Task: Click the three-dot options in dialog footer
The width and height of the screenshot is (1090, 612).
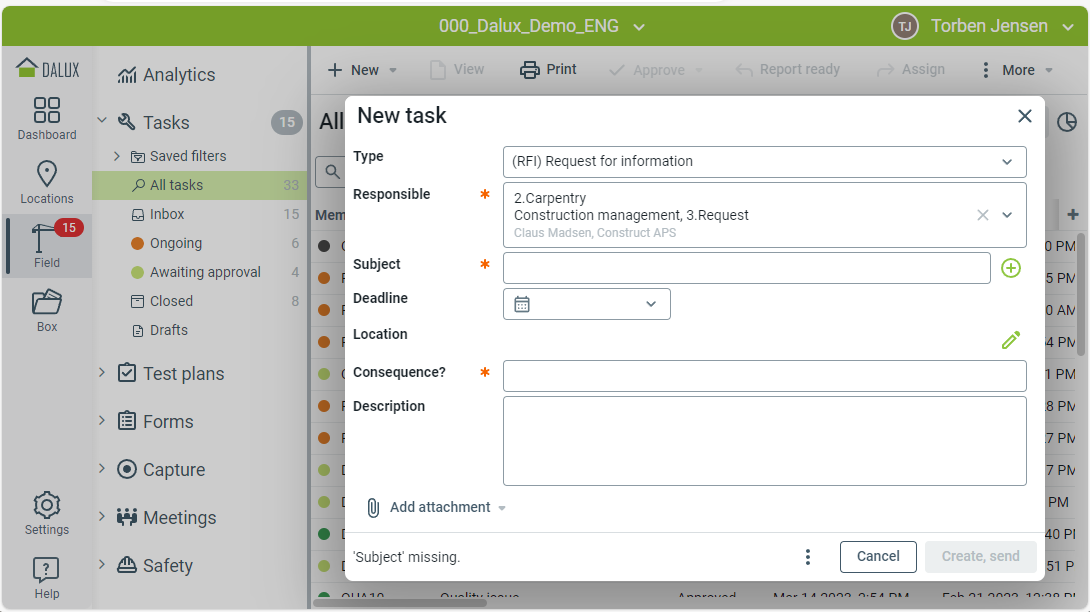Action: point(808,557)
